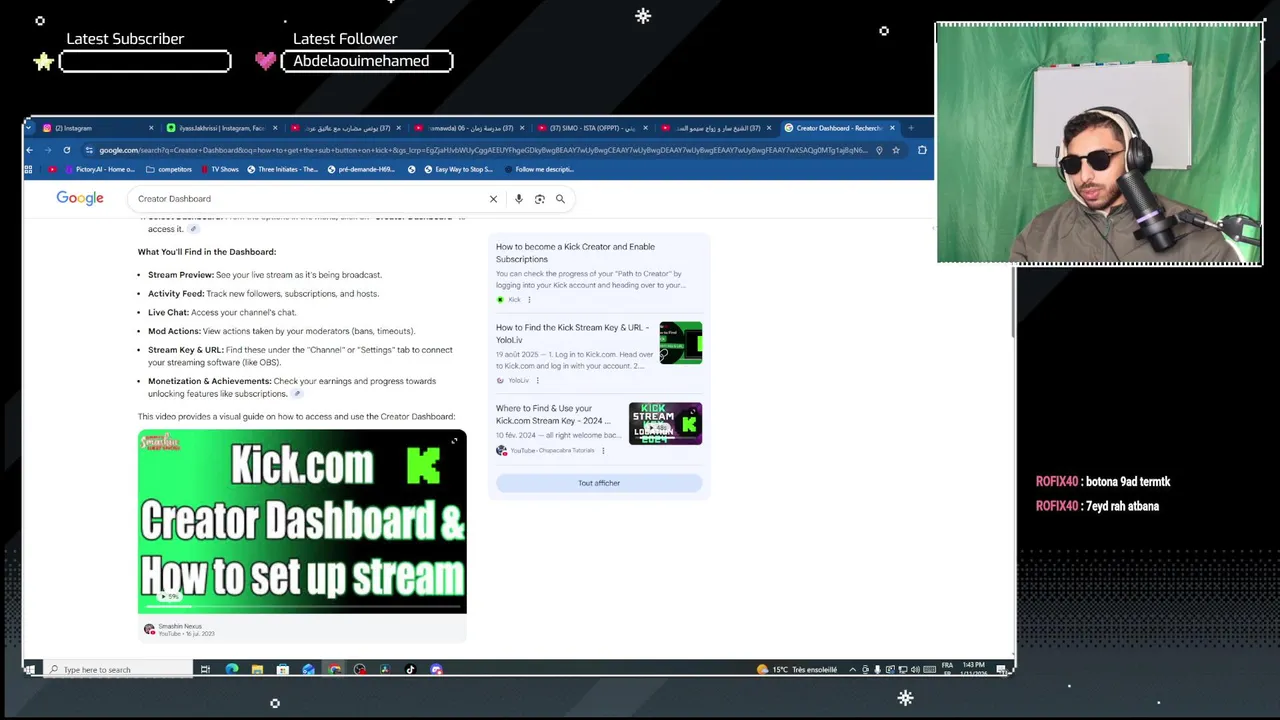
Task: Submit search with magnifier icon
Action: tap(560, 199)
